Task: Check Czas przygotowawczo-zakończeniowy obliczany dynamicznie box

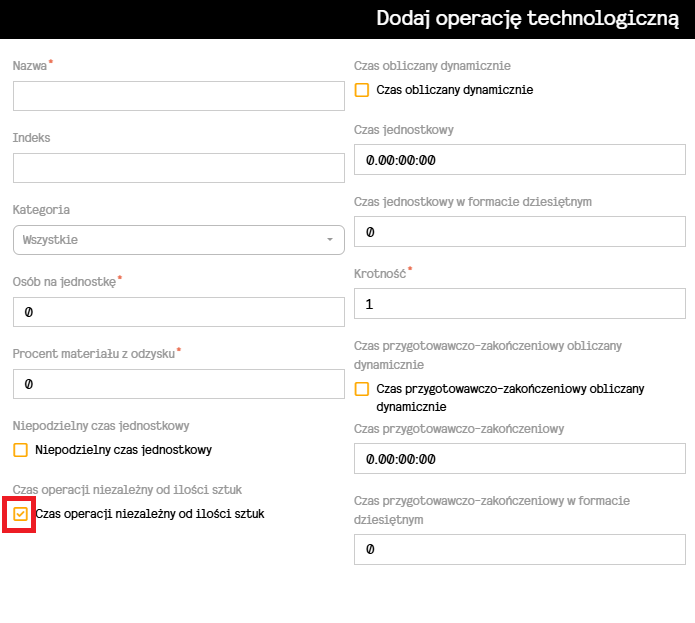Action: point(362,388)
